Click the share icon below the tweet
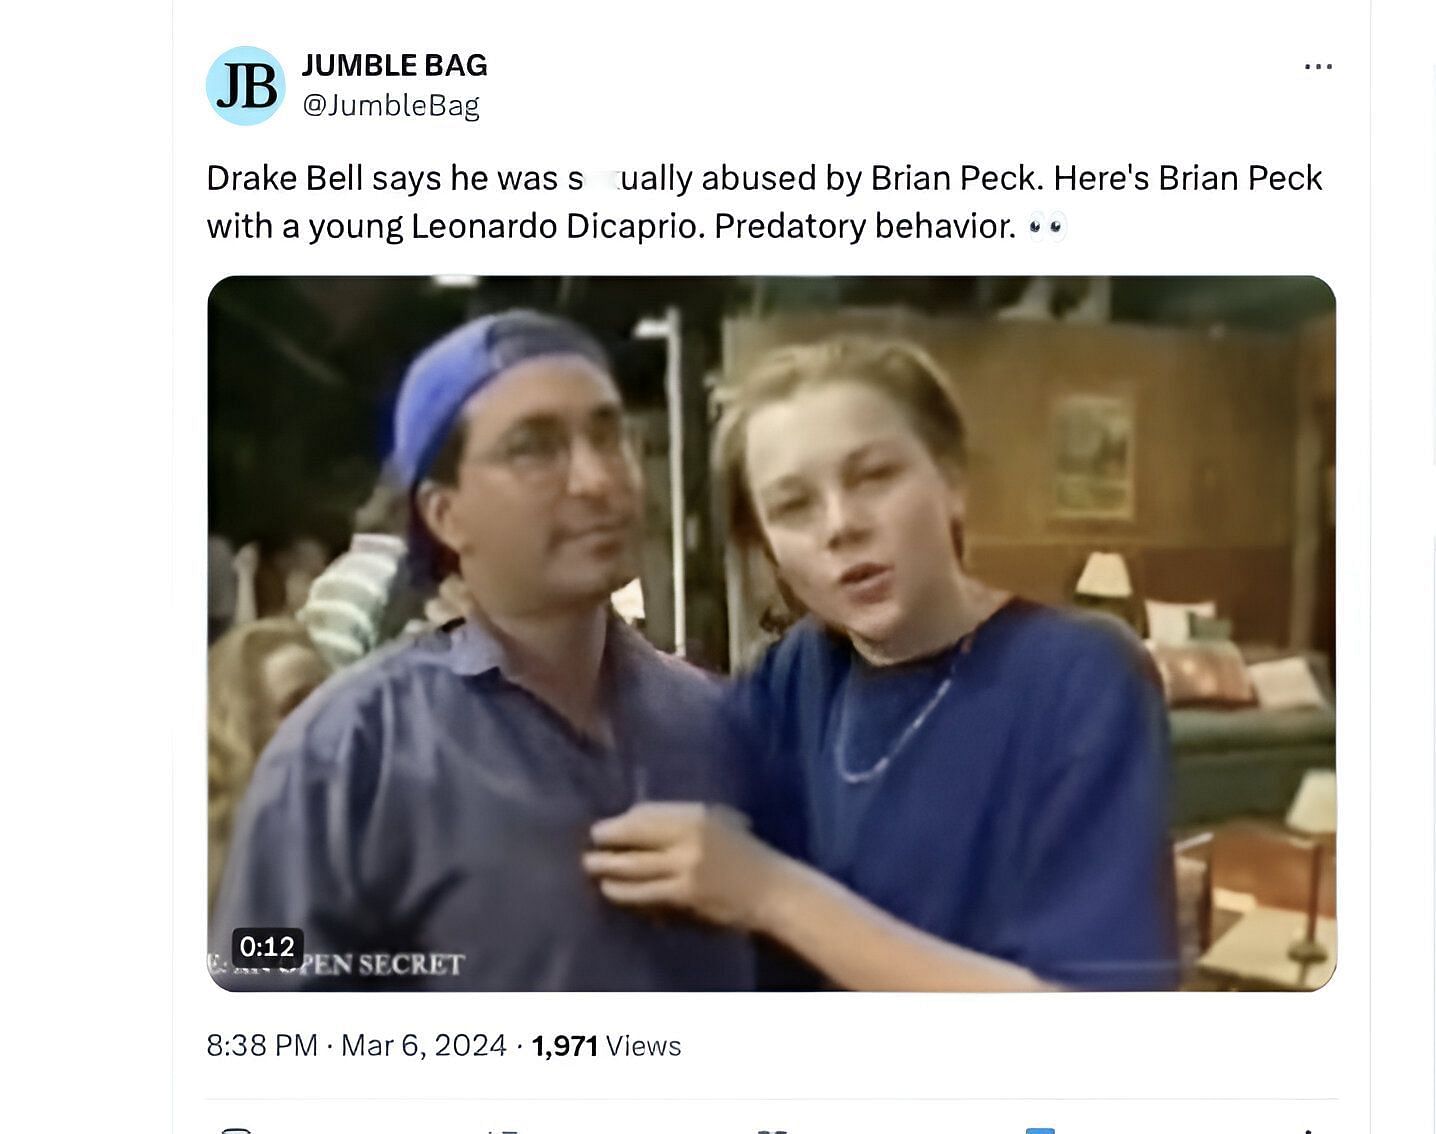1436x1134 pixels. 1308,1131
